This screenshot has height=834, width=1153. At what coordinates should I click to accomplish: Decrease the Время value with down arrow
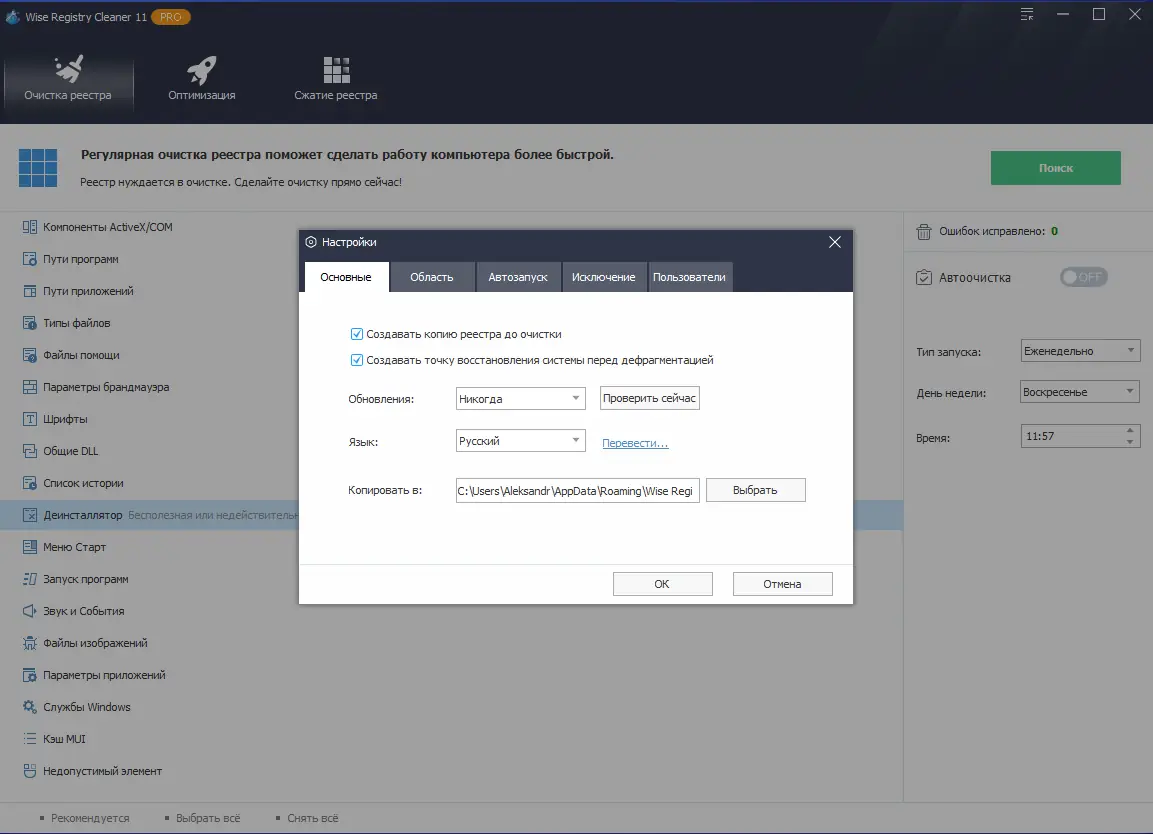(x=1130, y=442)
